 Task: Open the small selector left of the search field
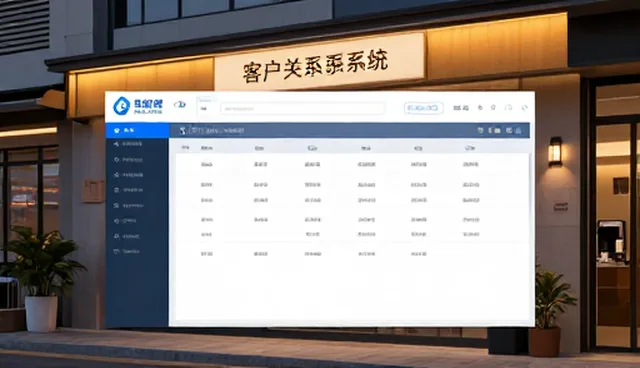[207, 108]
